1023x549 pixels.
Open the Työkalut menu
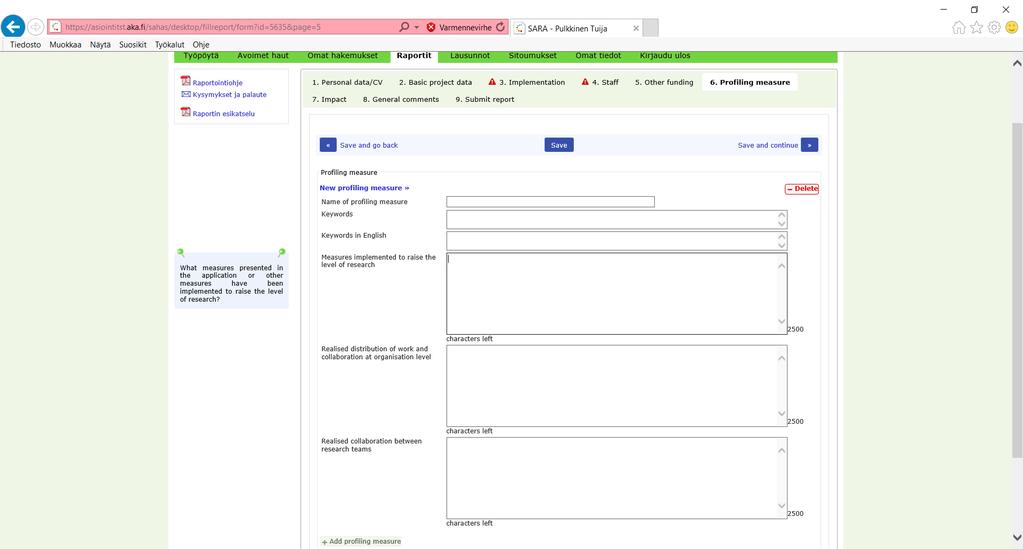point(170,44)
